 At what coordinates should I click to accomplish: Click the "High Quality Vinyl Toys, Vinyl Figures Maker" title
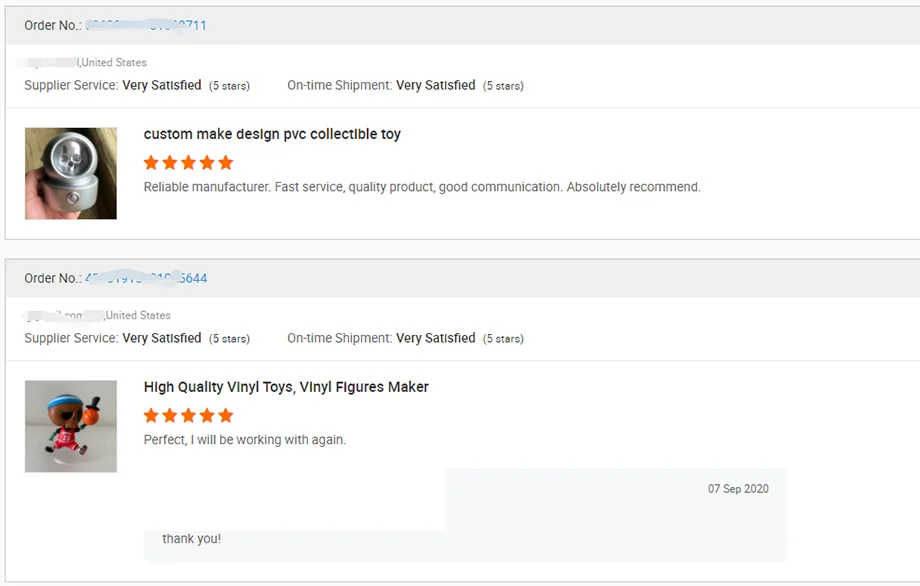pos(286,387)
